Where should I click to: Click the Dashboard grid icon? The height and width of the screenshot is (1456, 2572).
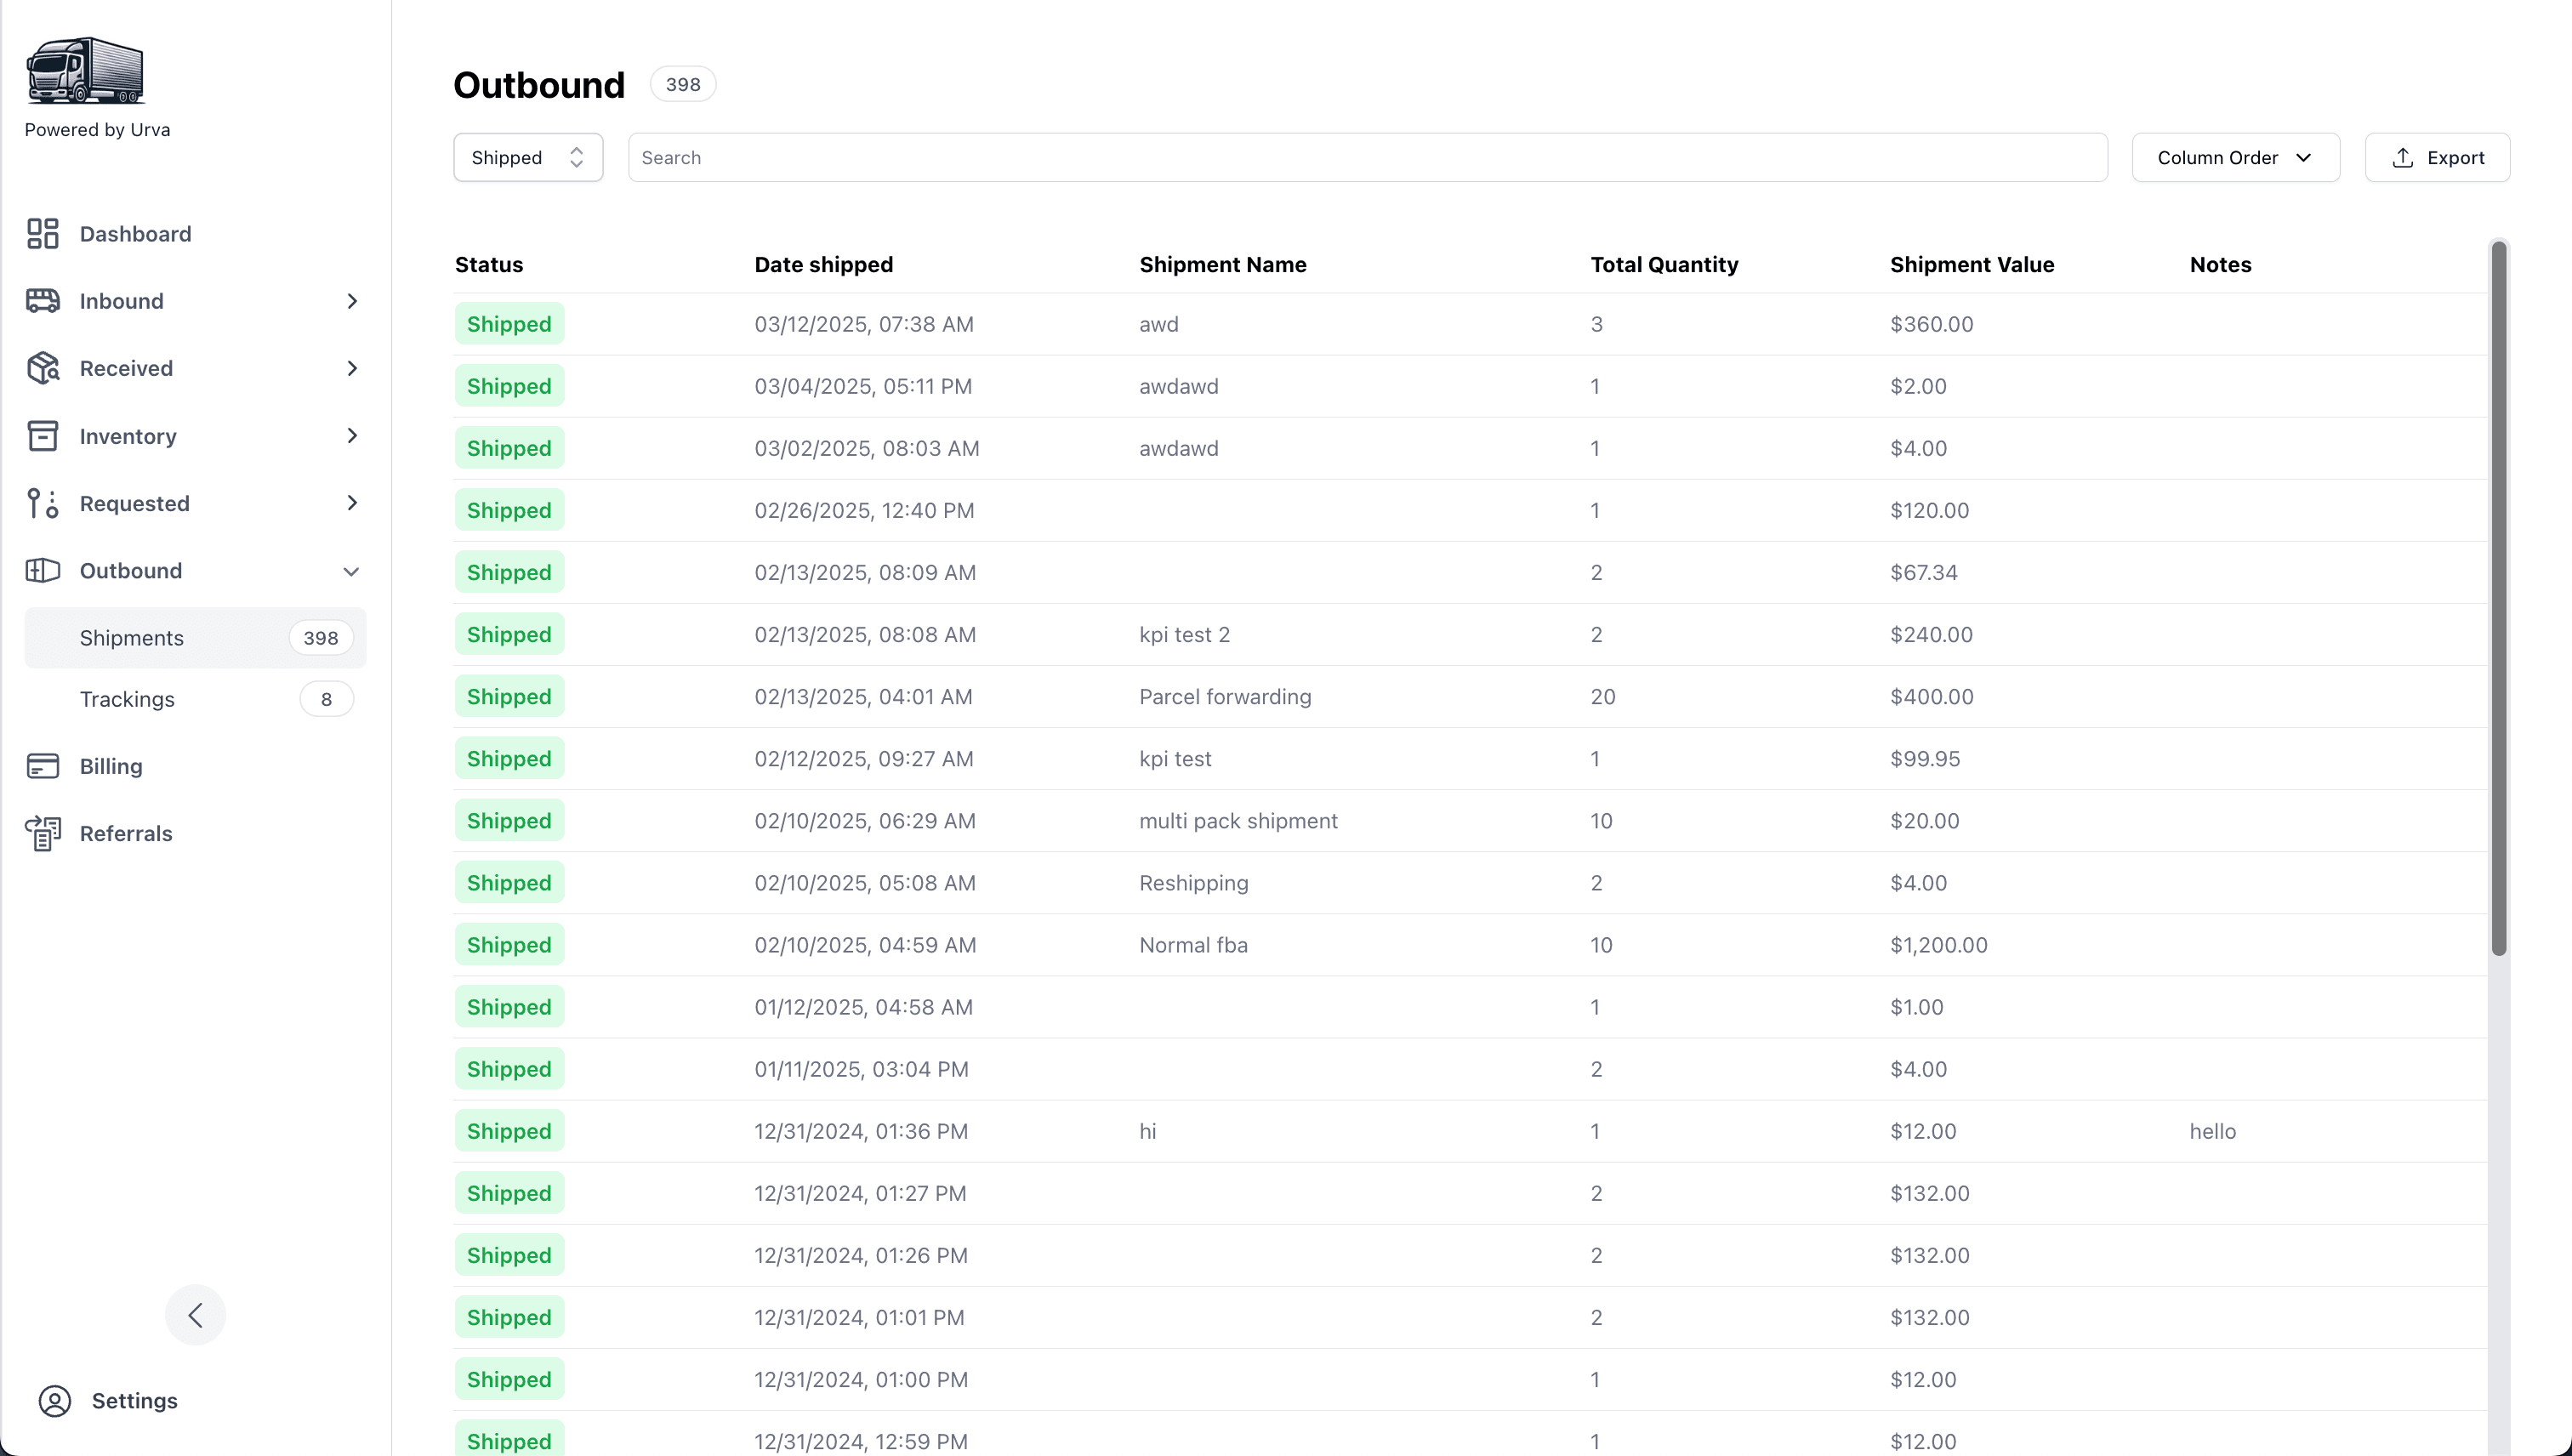point(42,234)
